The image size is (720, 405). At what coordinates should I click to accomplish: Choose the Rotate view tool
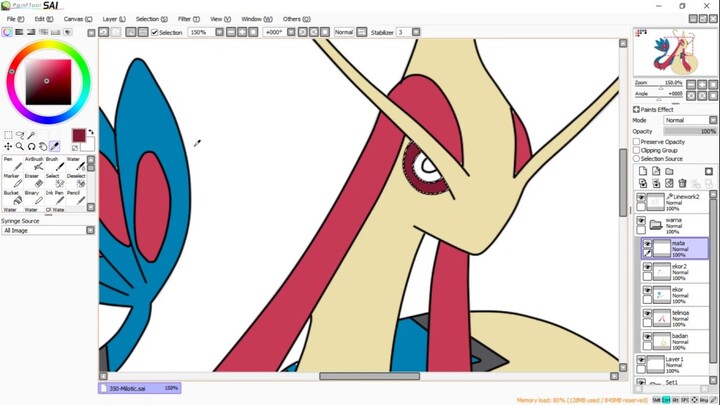pyautogui.click(x=31, y=146)
